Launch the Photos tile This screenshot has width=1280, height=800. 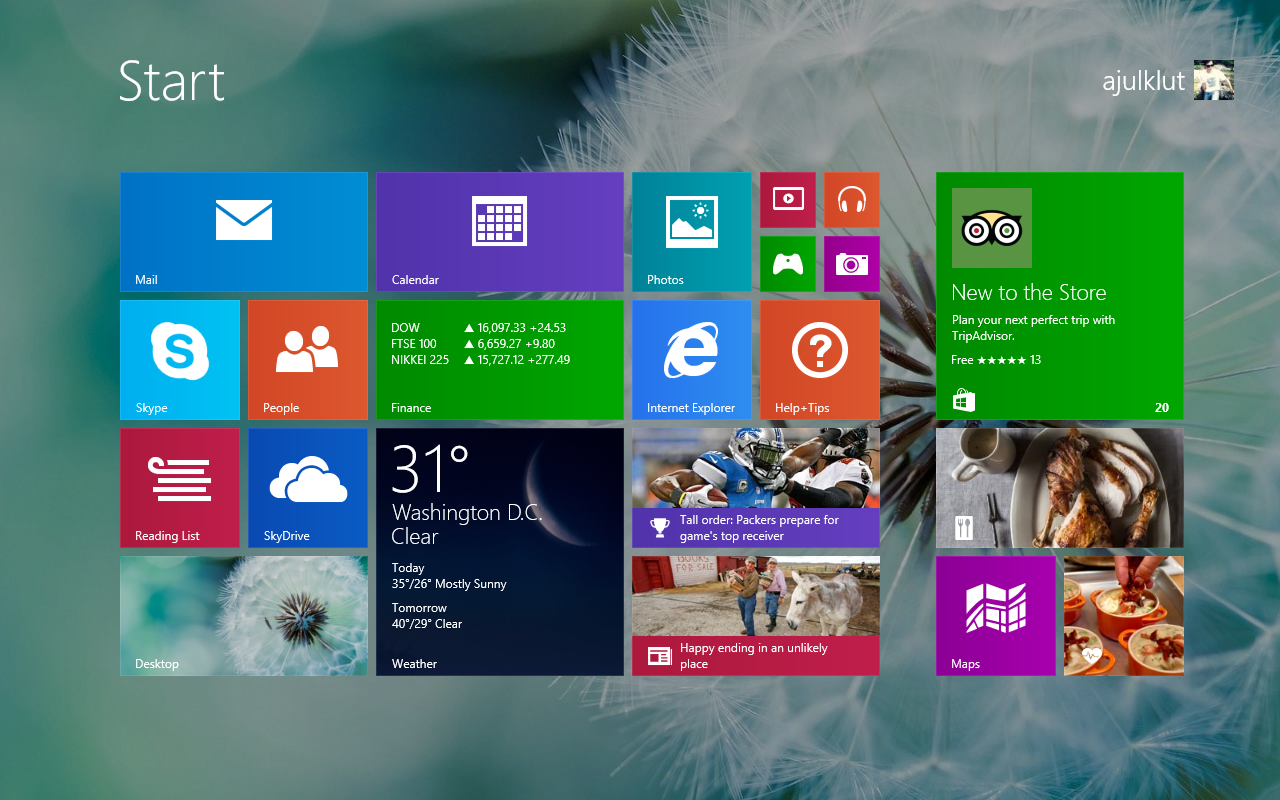coord(692,232)
